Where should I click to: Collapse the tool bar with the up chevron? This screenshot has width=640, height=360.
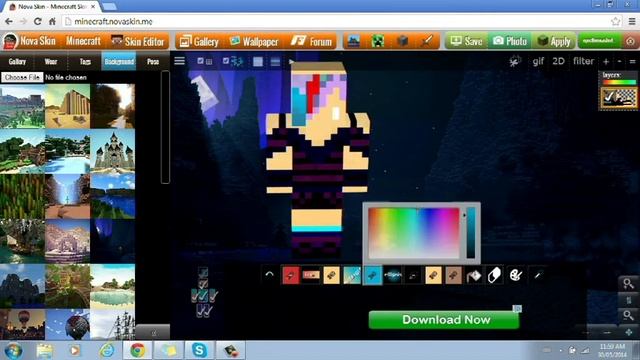269,275
